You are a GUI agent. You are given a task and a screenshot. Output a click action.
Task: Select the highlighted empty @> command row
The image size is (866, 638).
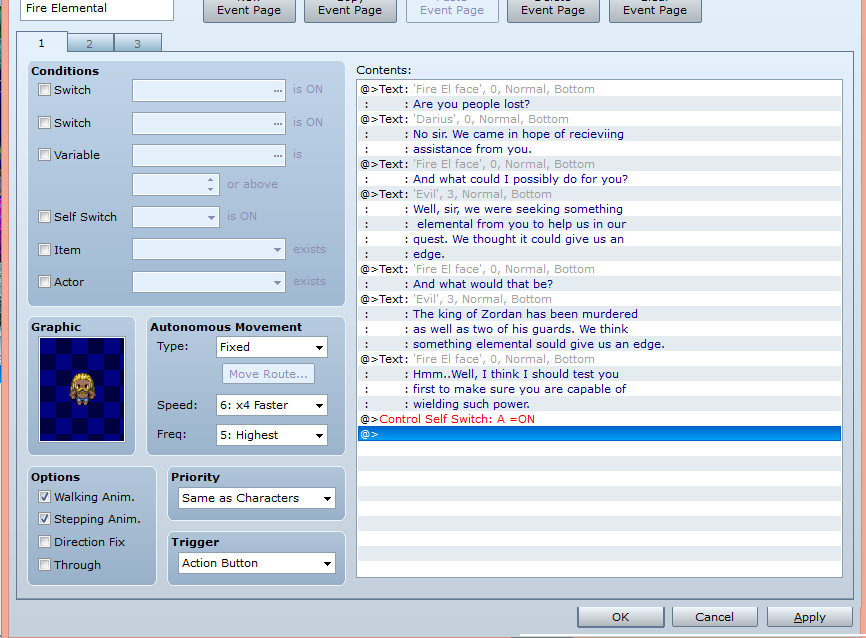click(599, 434)
